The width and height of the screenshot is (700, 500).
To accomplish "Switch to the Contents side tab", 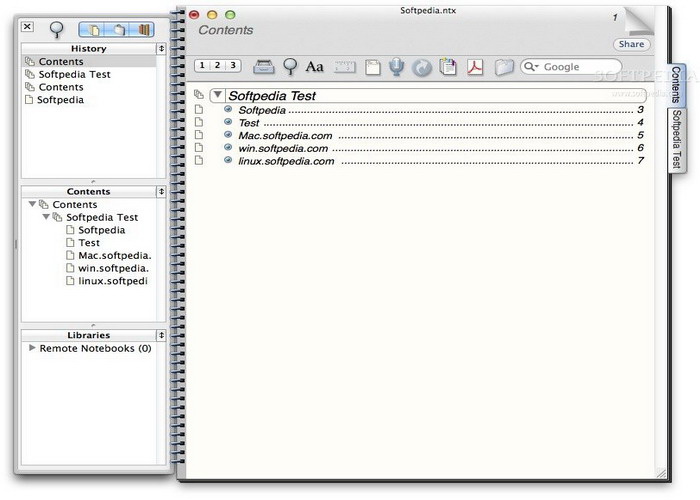I will coord(676,84).
